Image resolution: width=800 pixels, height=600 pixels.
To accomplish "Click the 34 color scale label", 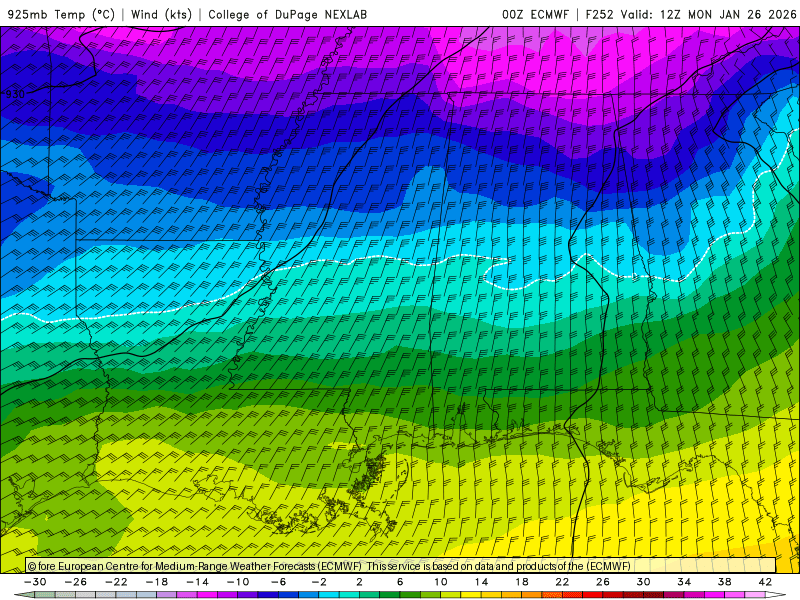I will (x=684, y=582).
